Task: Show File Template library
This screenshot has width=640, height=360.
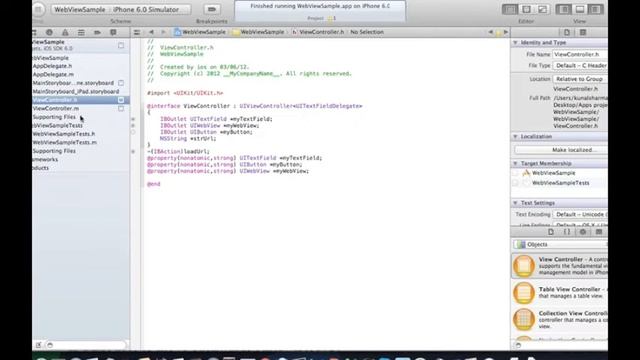Action: click(551, 232)
